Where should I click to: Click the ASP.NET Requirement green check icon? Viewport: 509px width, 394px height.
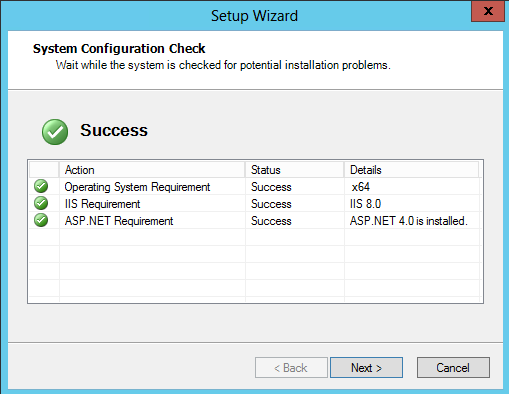click(41, 220)
